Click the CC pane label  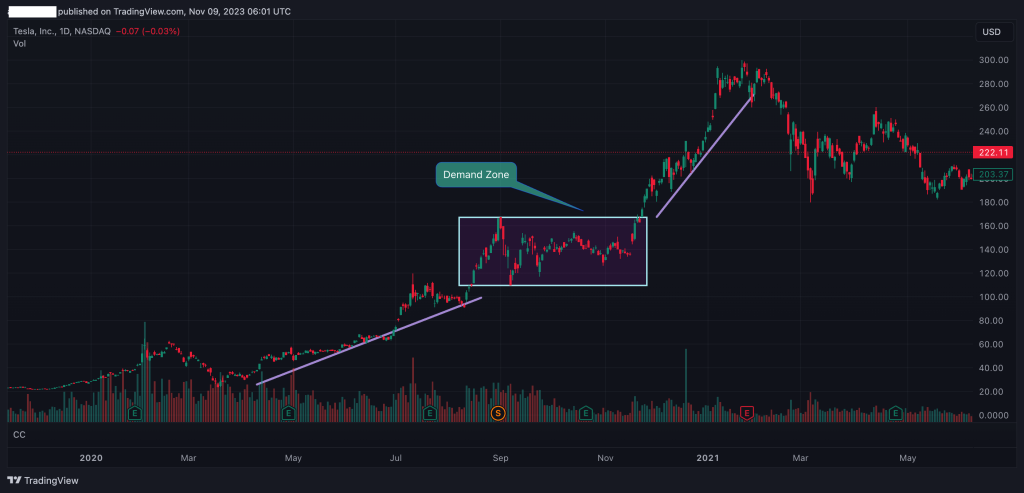[19, 435]
